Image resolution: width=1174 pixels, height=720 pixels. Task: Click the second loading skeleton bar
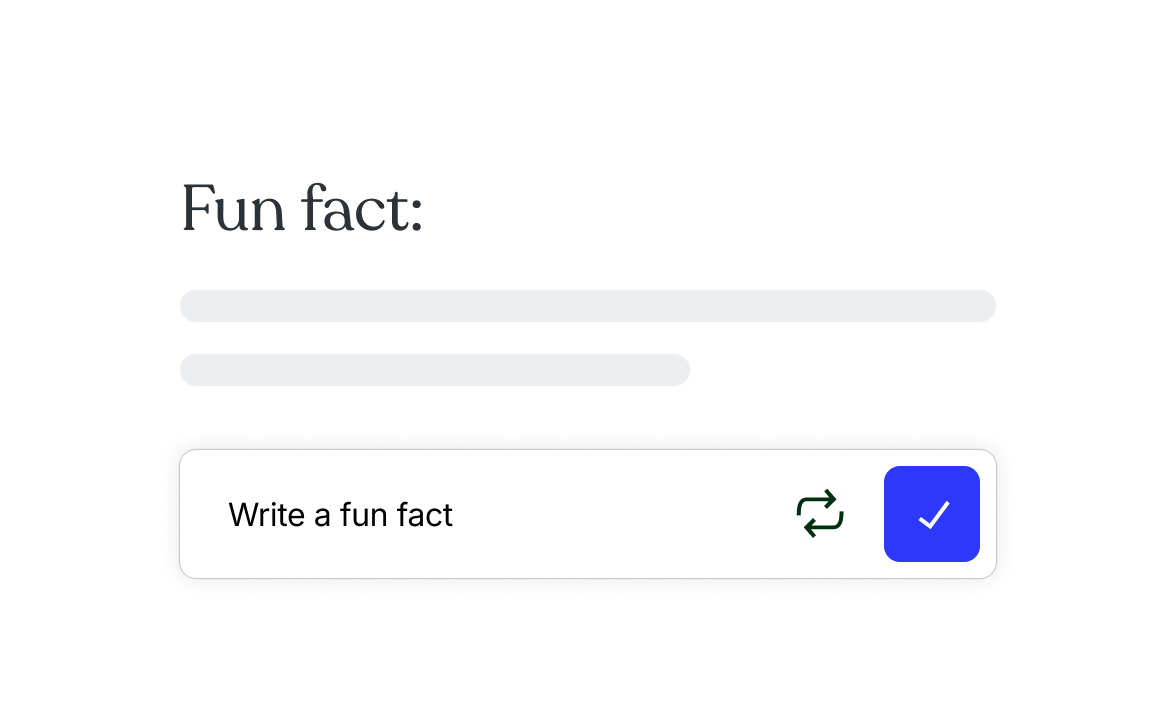[x=434, y=370]
